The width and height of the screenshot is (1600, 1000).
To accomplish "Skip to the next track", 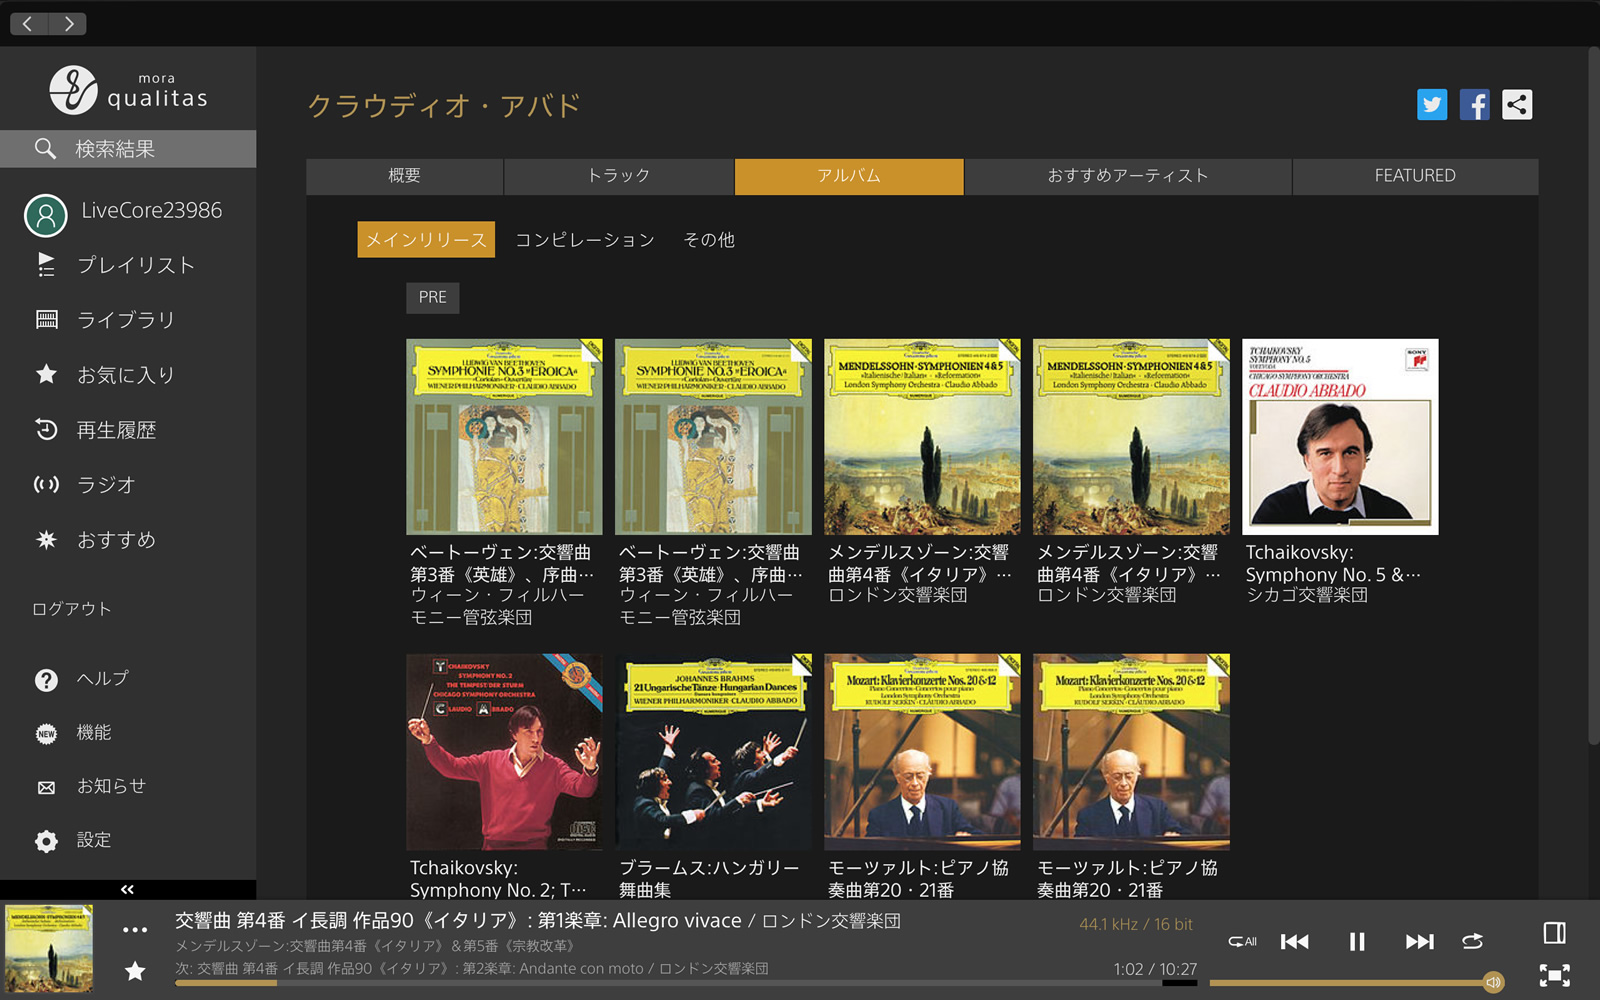I will point(1419,942).
